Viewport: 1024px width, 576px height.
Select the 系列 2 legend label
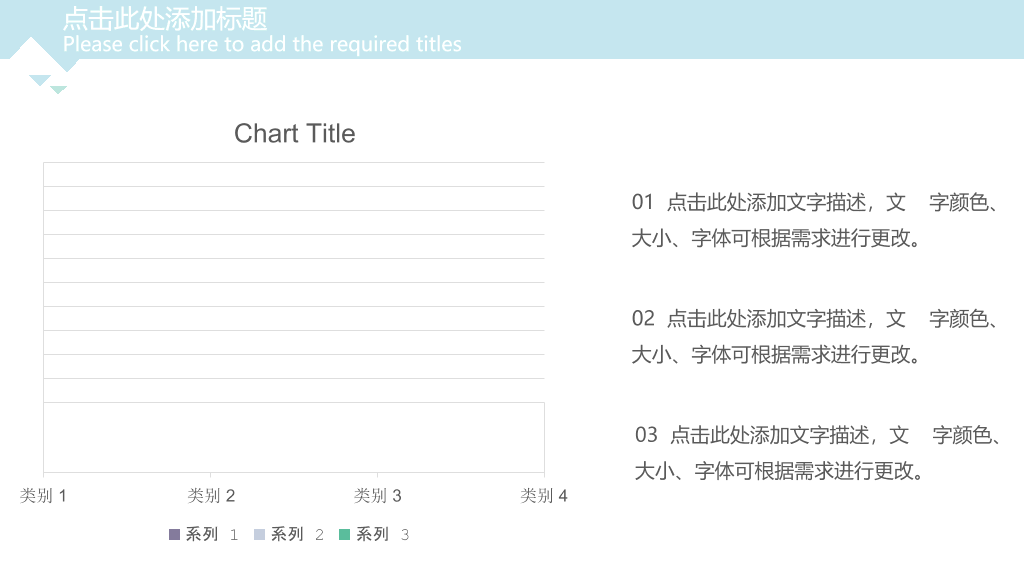coord(297,534)
